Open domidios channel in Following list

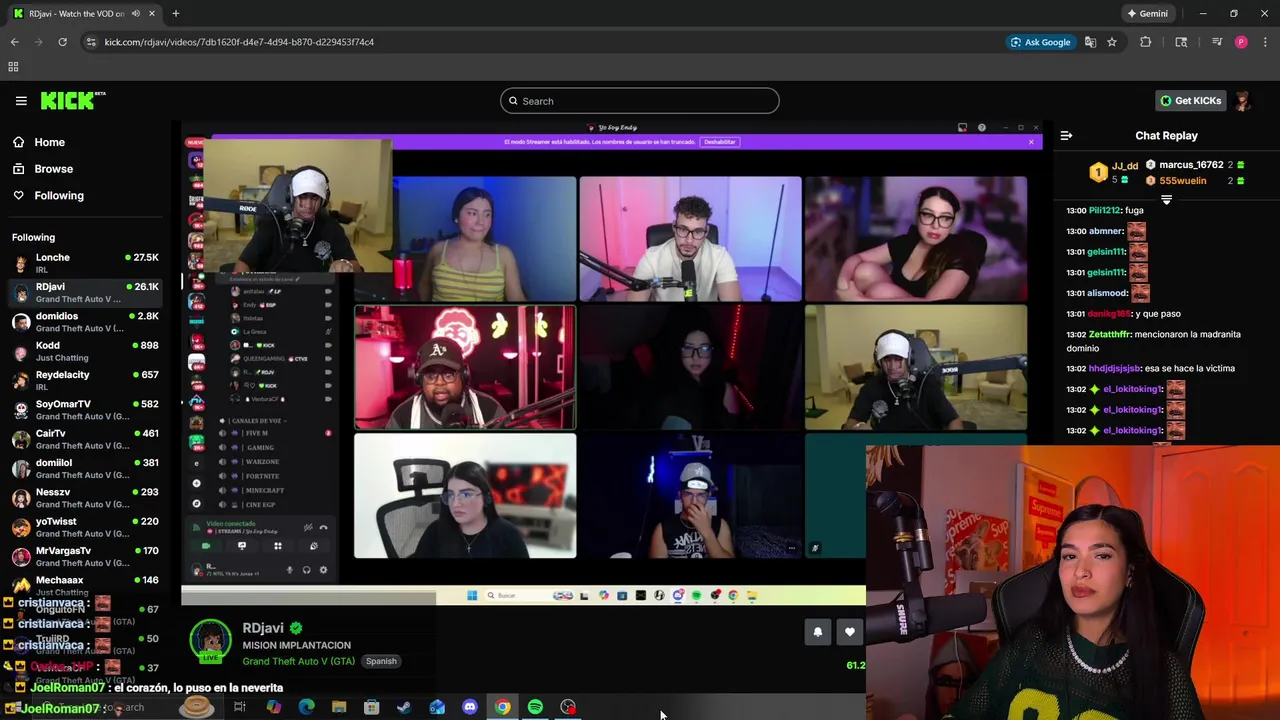pos(85,322)
